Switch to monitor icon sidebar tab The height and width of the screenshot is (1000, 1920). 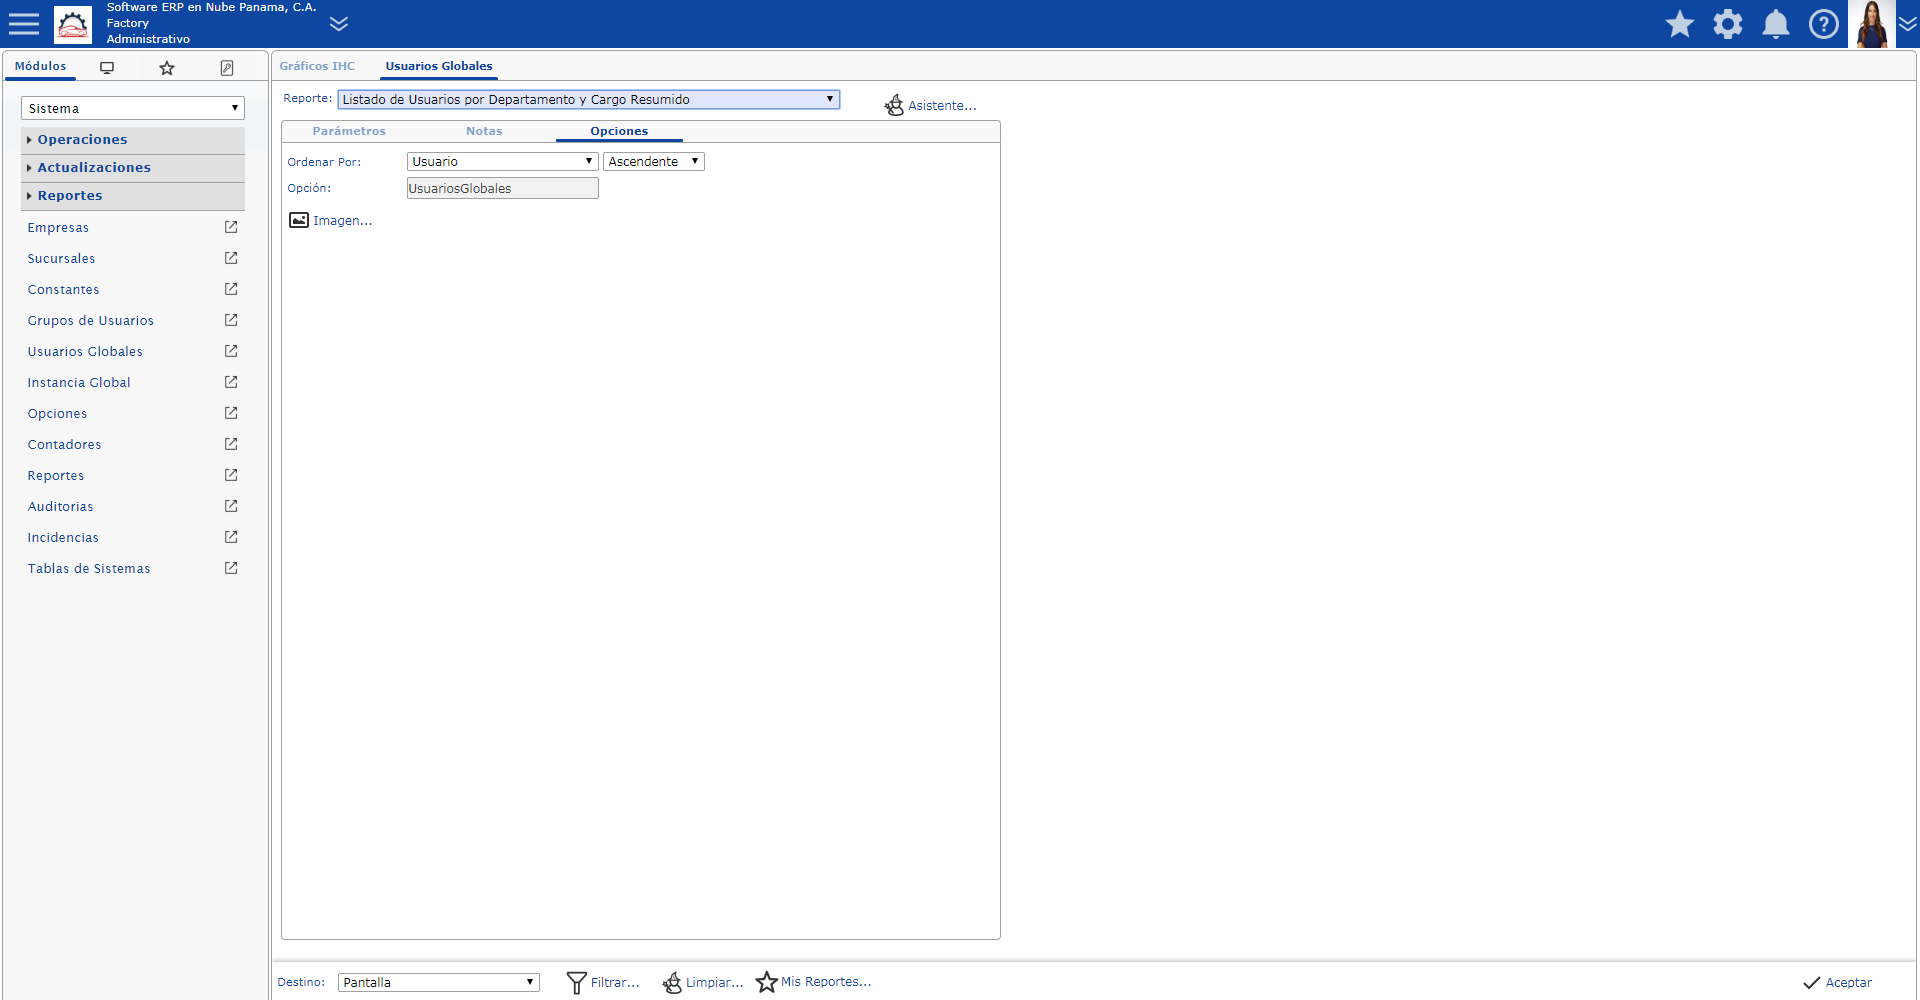[x=107, y=68]
